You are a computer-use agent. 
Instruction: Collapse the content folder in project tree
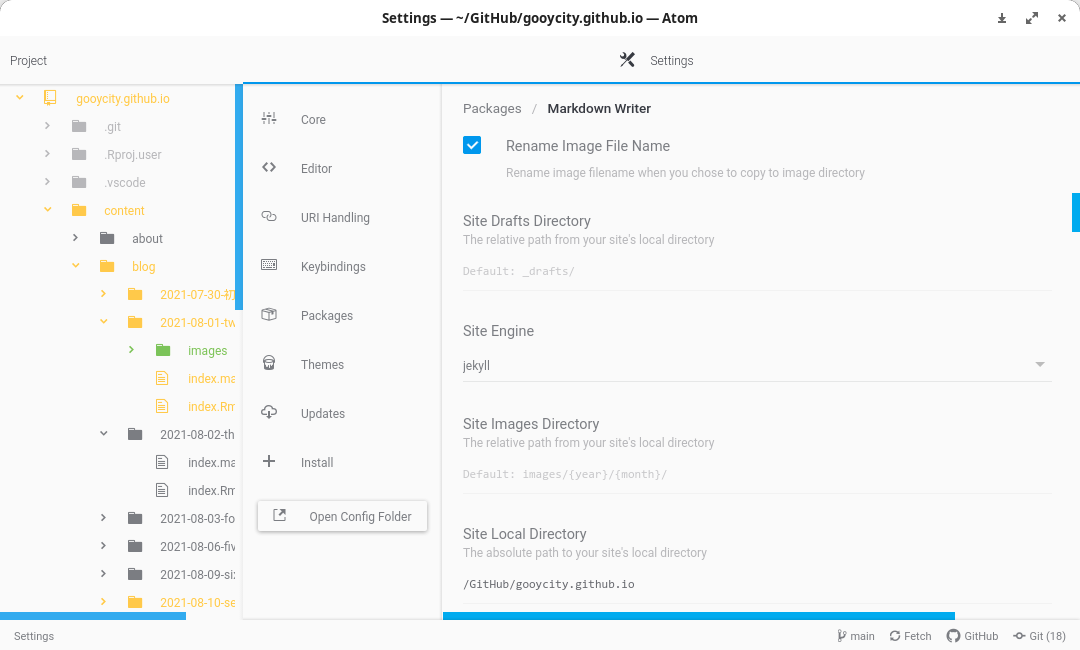coord(48,210)
